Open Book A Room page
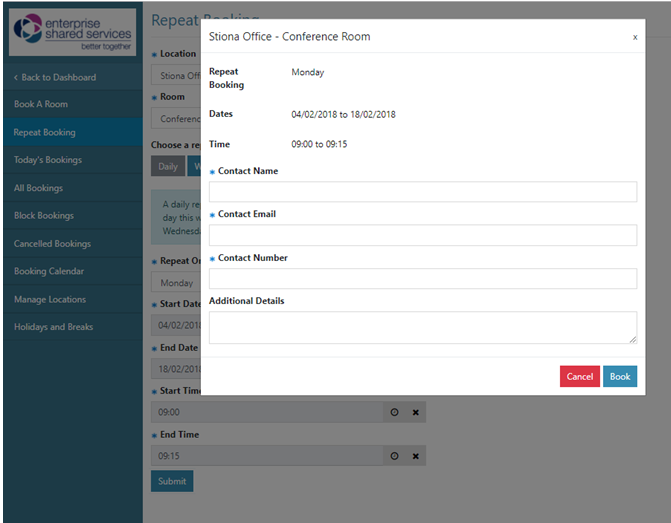Screen dimensions: 671x523 point(73,104)
